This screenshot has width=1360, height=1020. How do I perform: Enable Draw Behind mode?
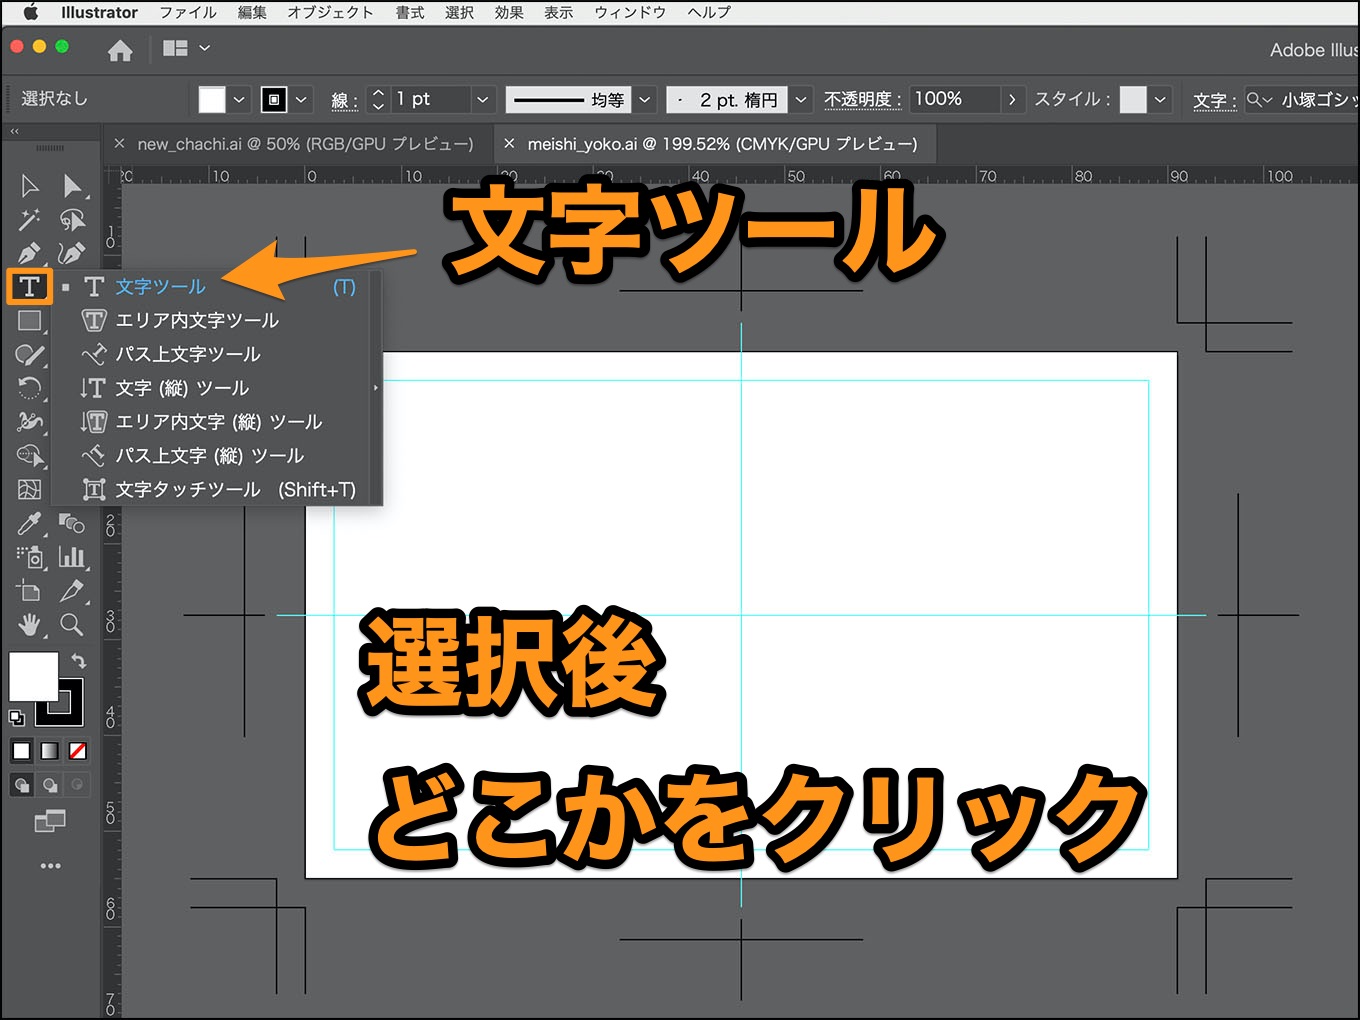point(49,785)
